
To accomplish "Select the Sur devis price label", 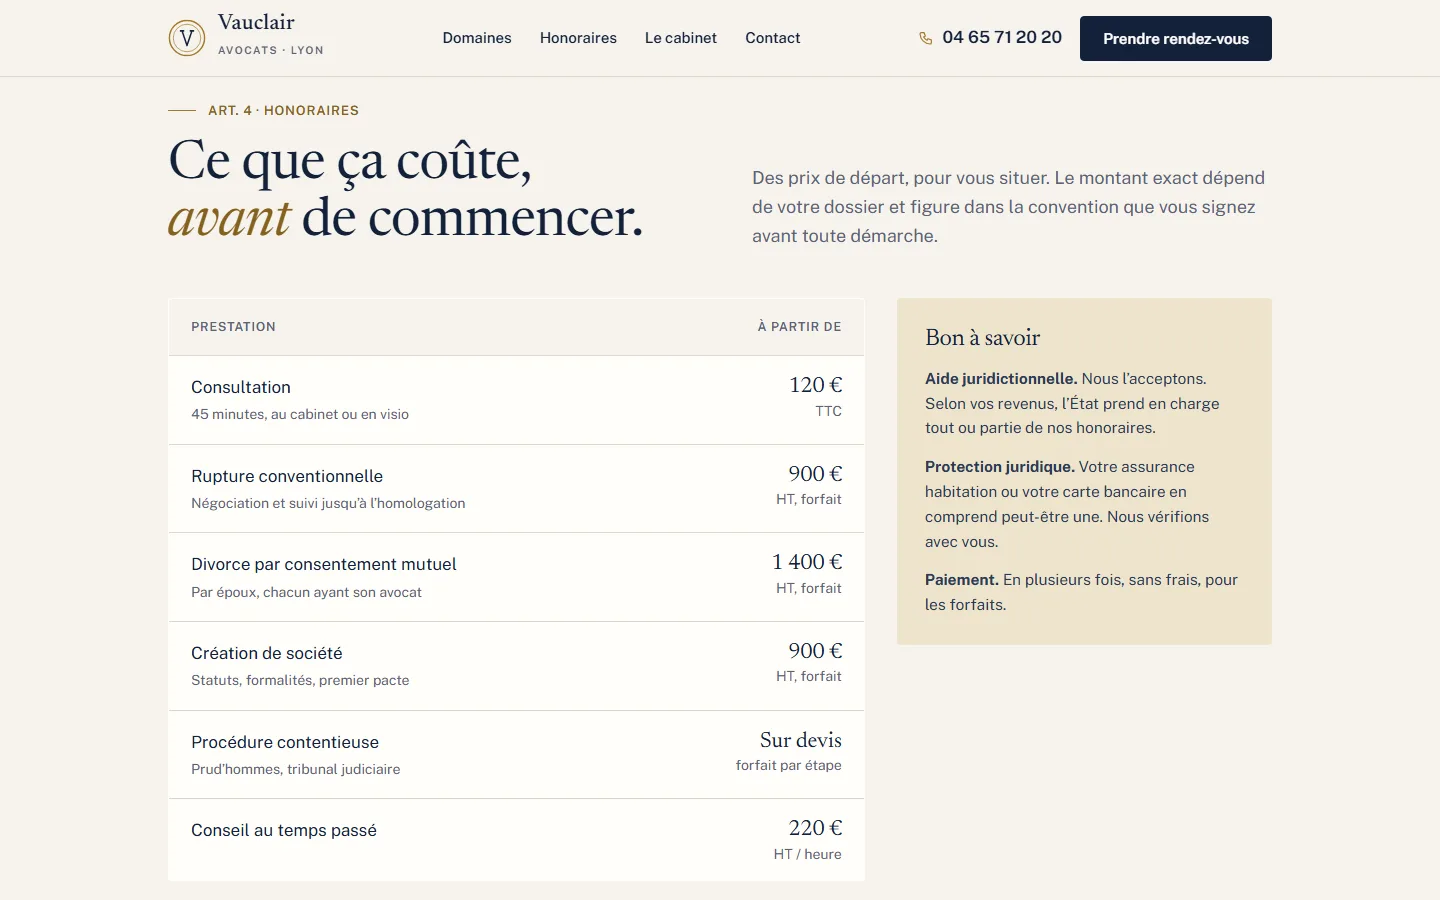I will tap(801, 740).
